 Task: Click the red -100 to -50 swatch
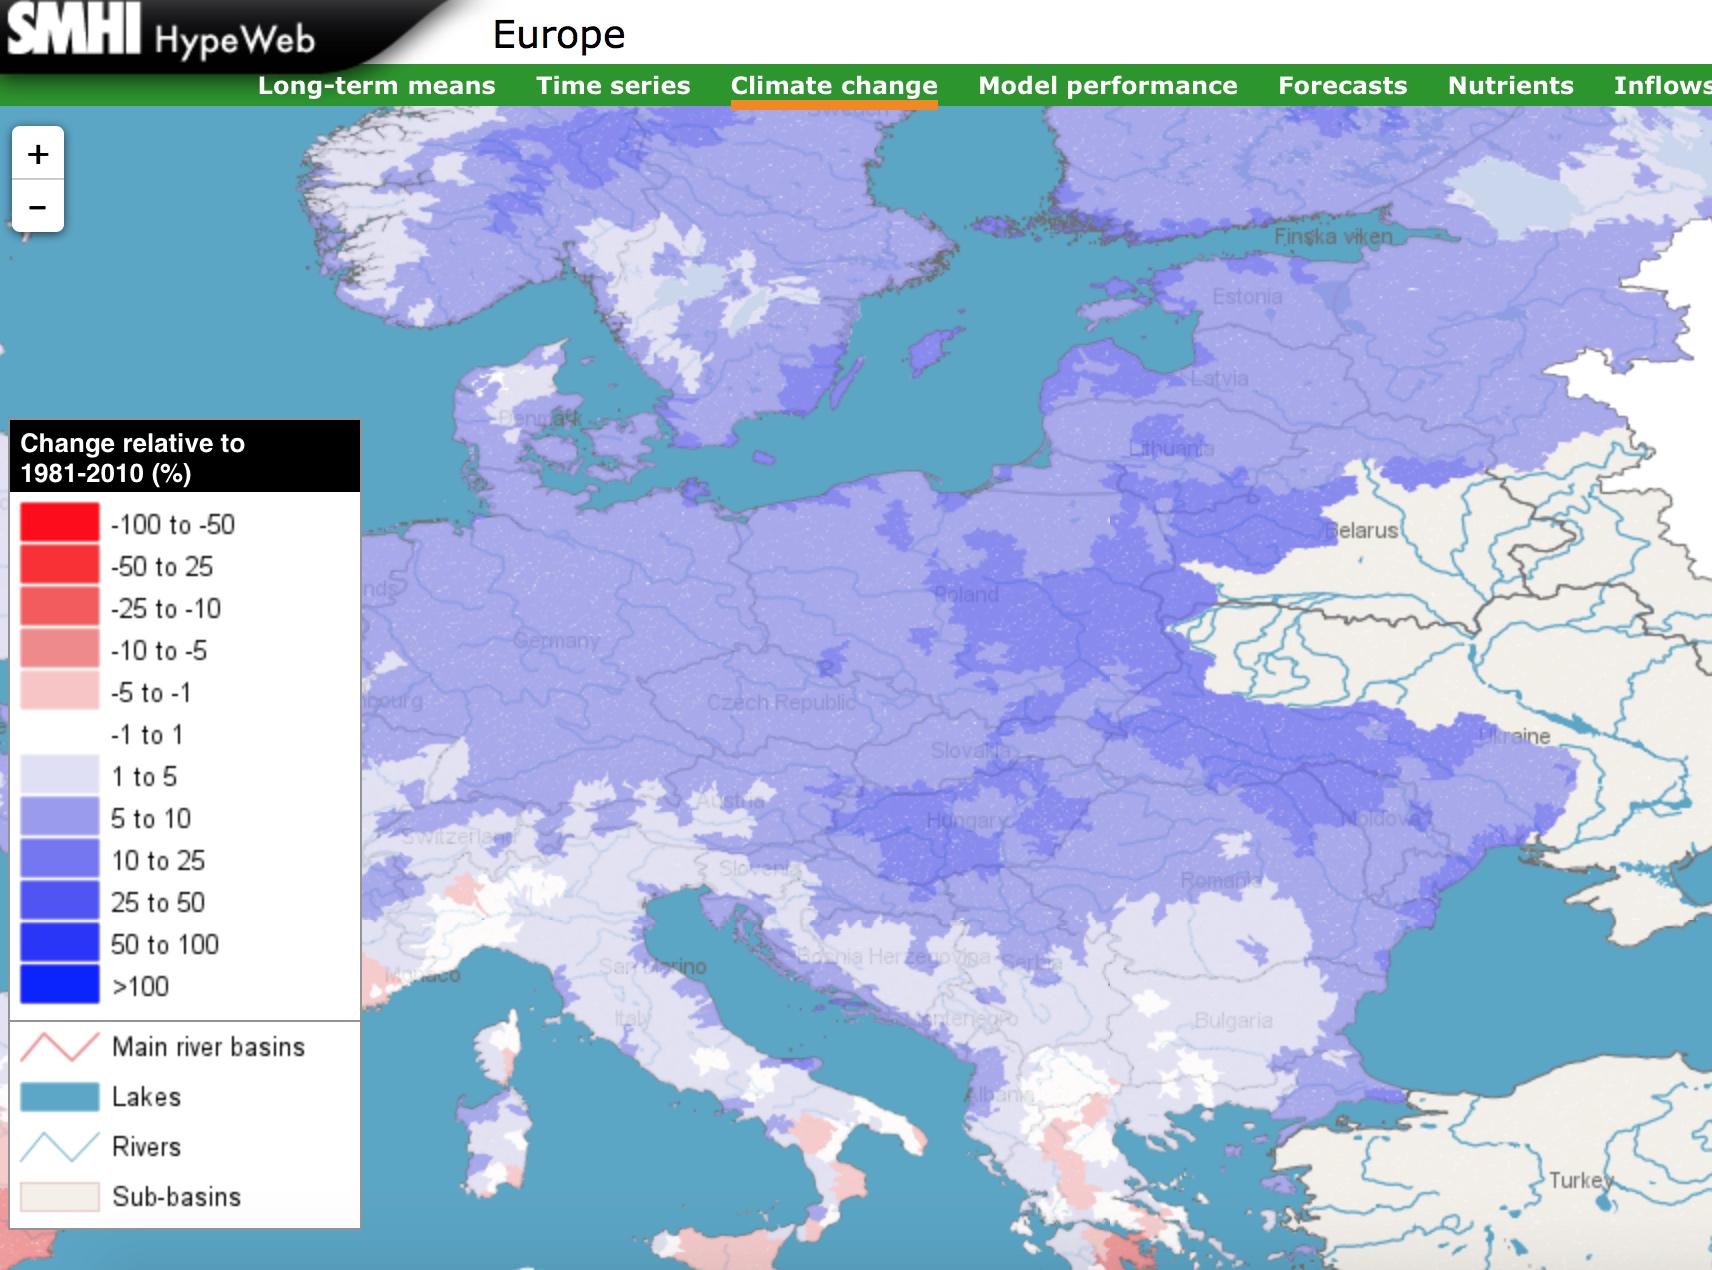point(60,522)
